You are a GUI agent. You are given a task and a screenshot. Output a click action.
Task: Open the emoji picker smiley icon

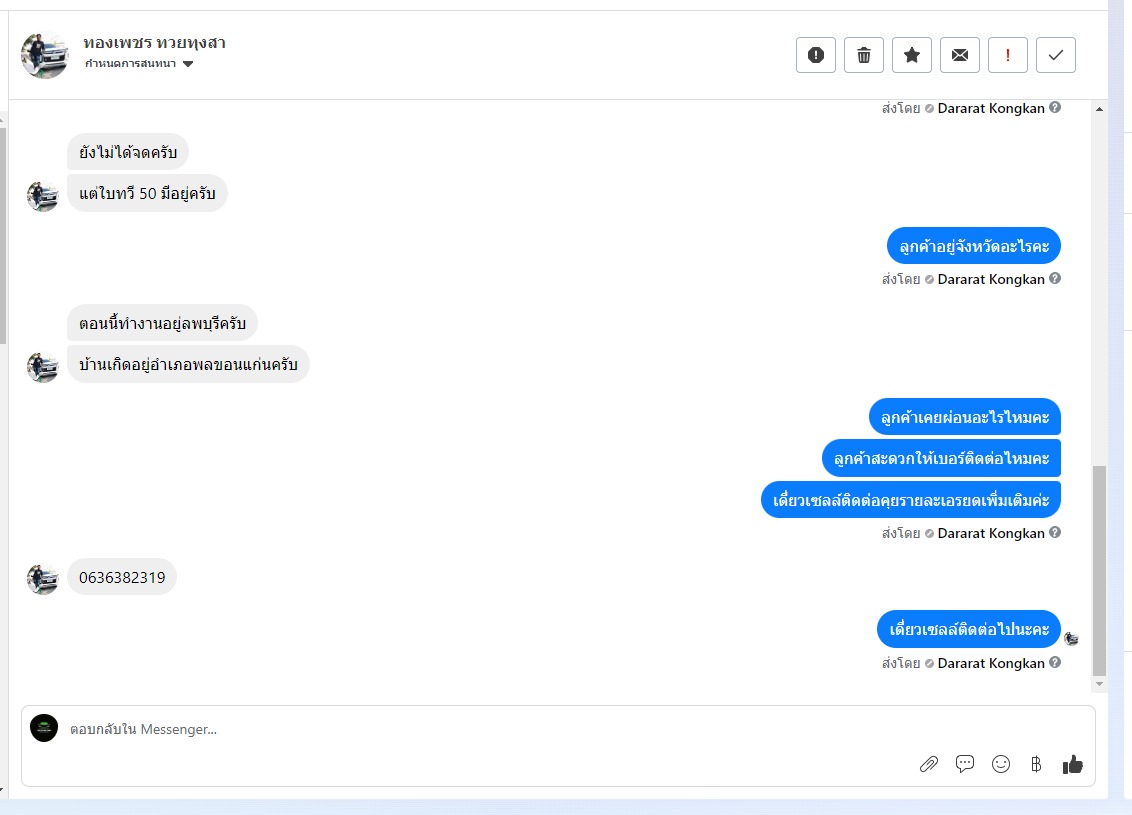(x=1001, y=764)
